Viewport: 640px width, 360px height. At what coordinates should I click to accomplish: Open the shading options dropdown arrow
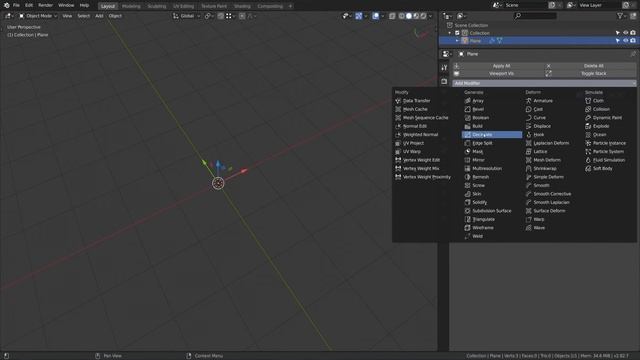pos(431,16)
